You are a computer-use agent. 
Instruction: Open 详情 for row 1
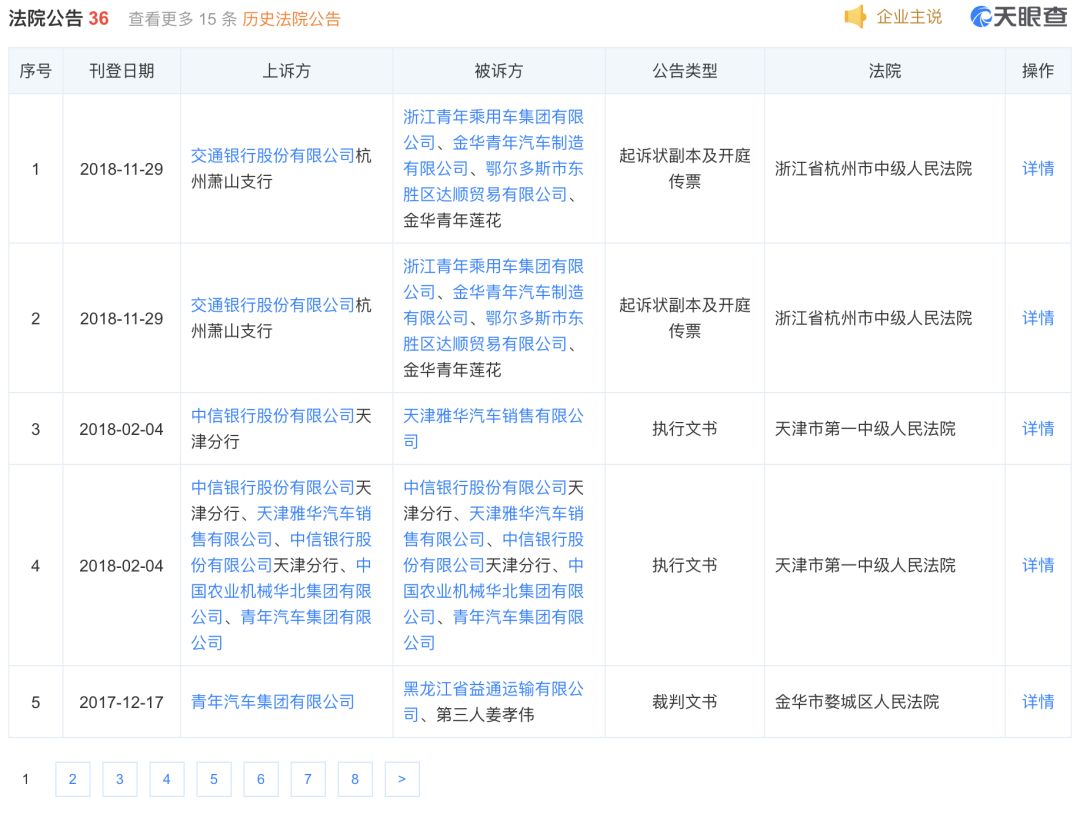point(1038,168)
